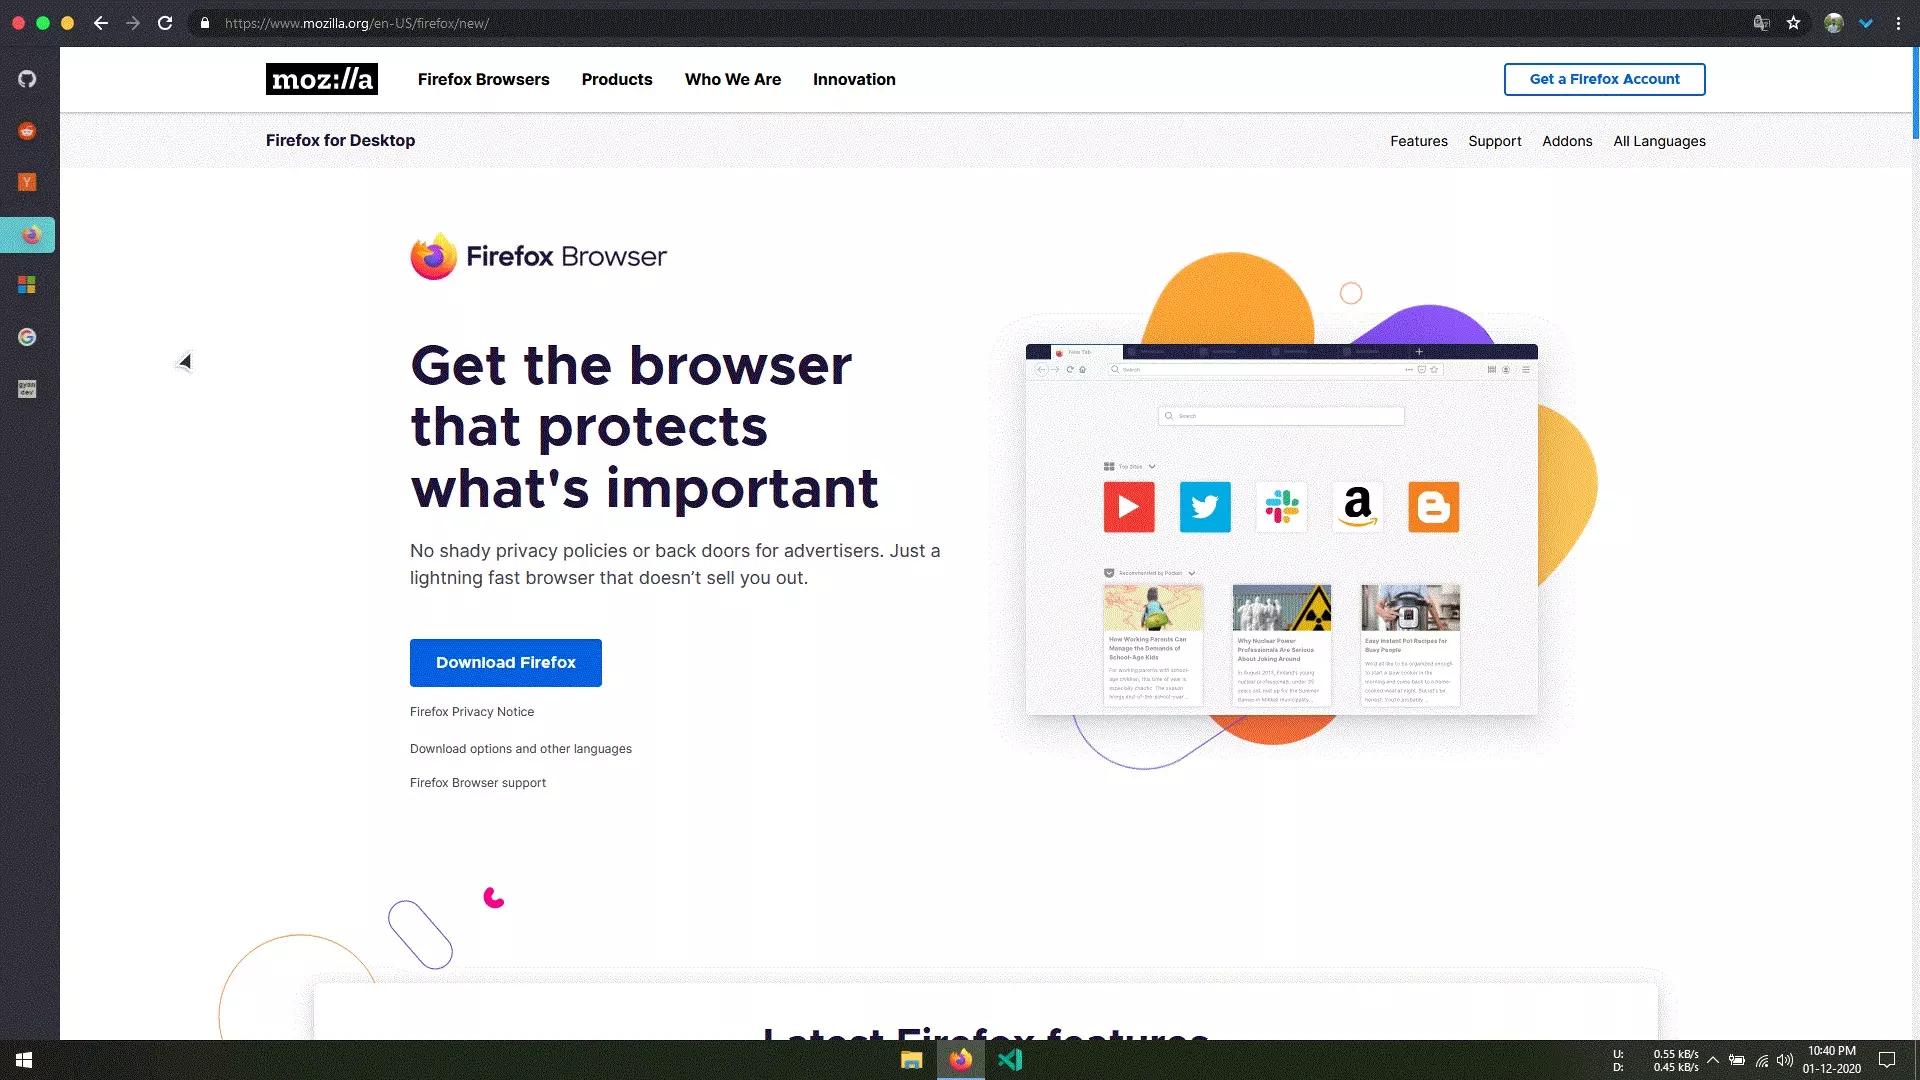1920x1080 pixels.
Task: Open GitHub from the sidebar
Action: (x=27, y=79)
